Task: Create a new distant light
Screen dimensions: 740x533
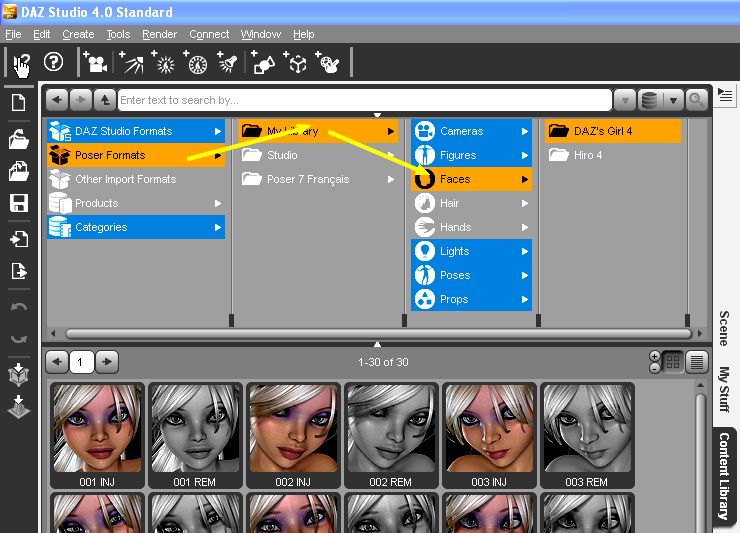Action: click(131, 62)
